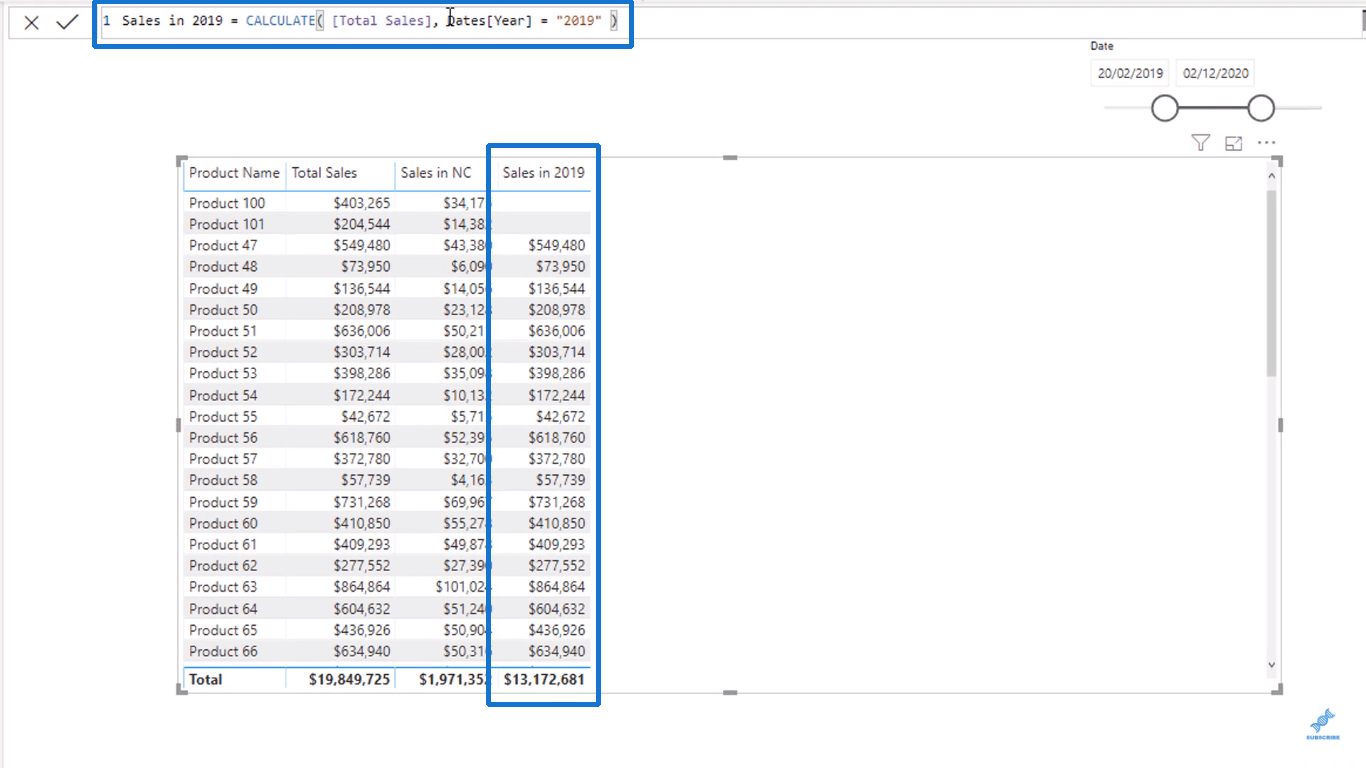
Task: Select the Product 66 row label
Action: coord(223,651)
